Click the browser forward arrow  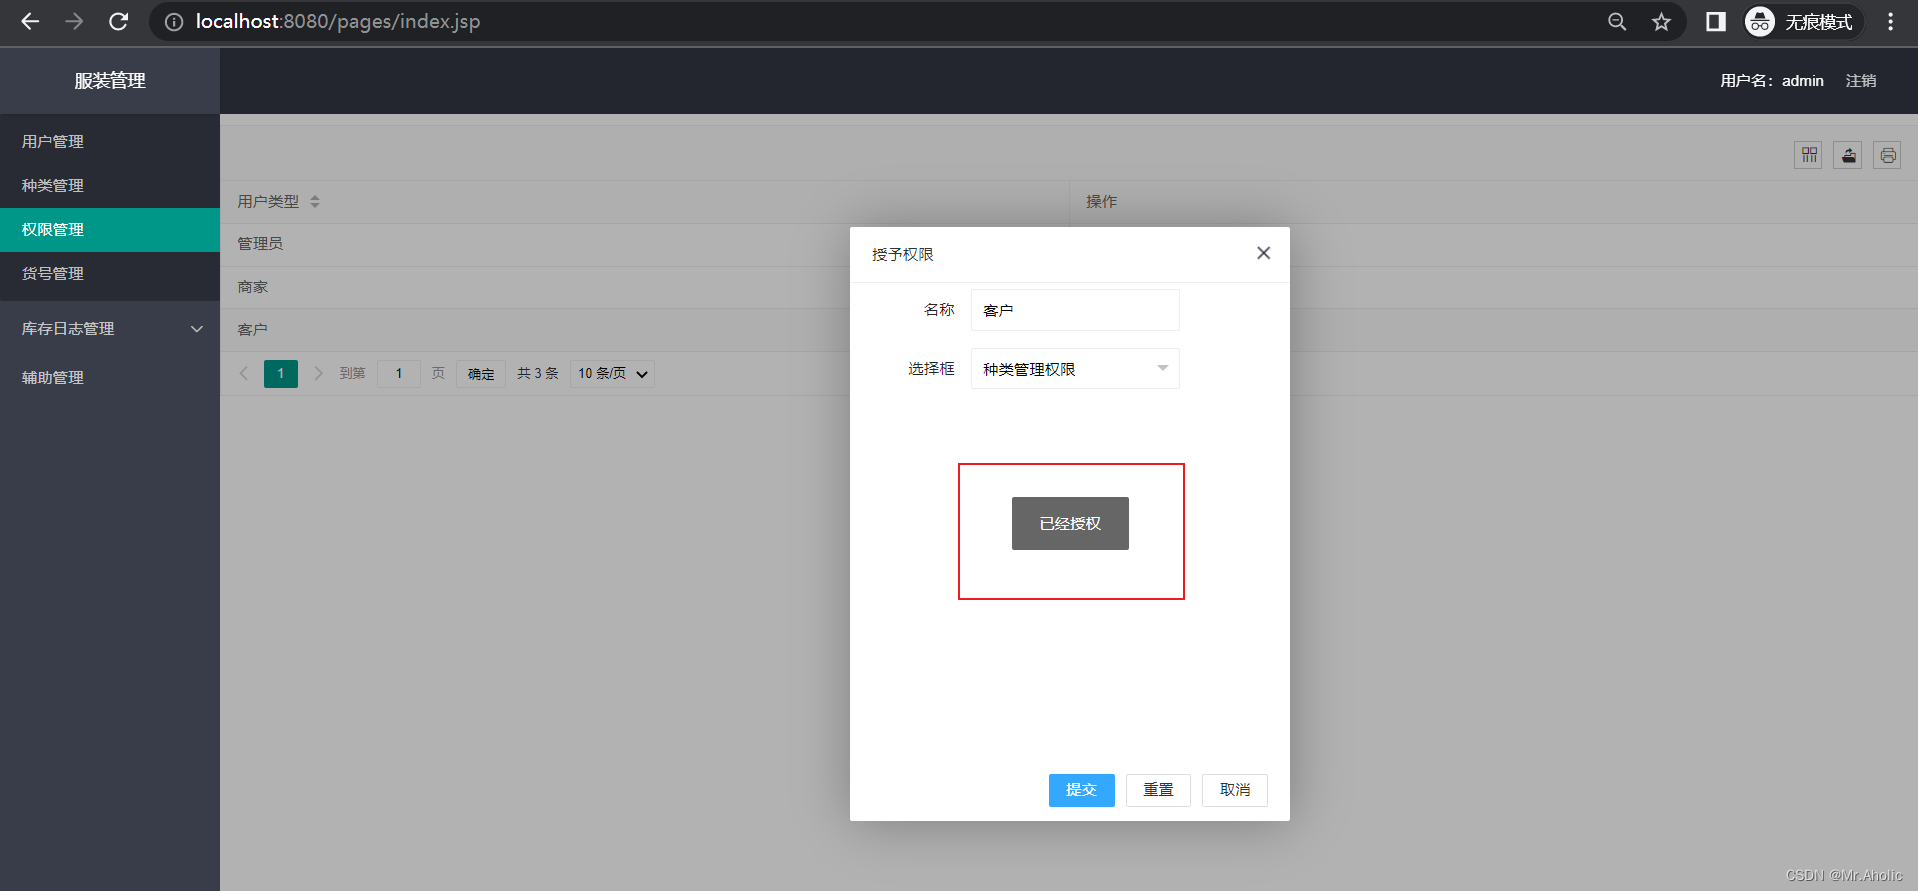point(74,21)
